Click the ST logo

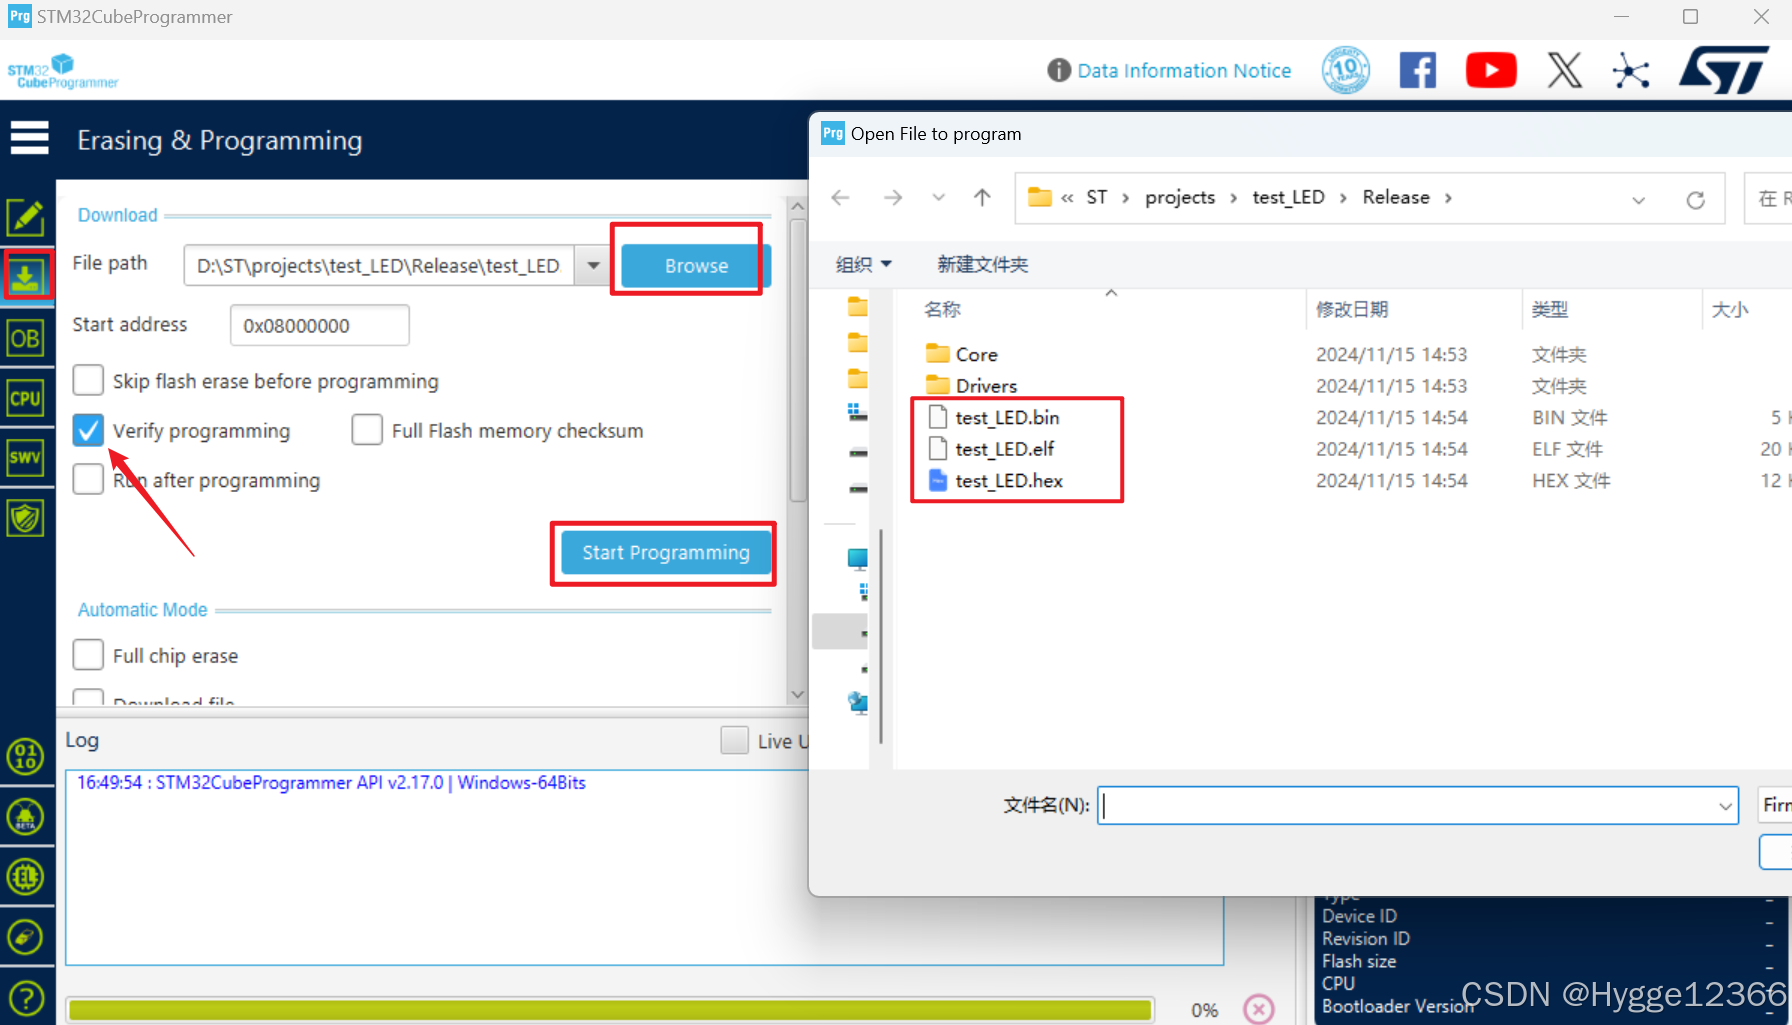coord(1724,70)
